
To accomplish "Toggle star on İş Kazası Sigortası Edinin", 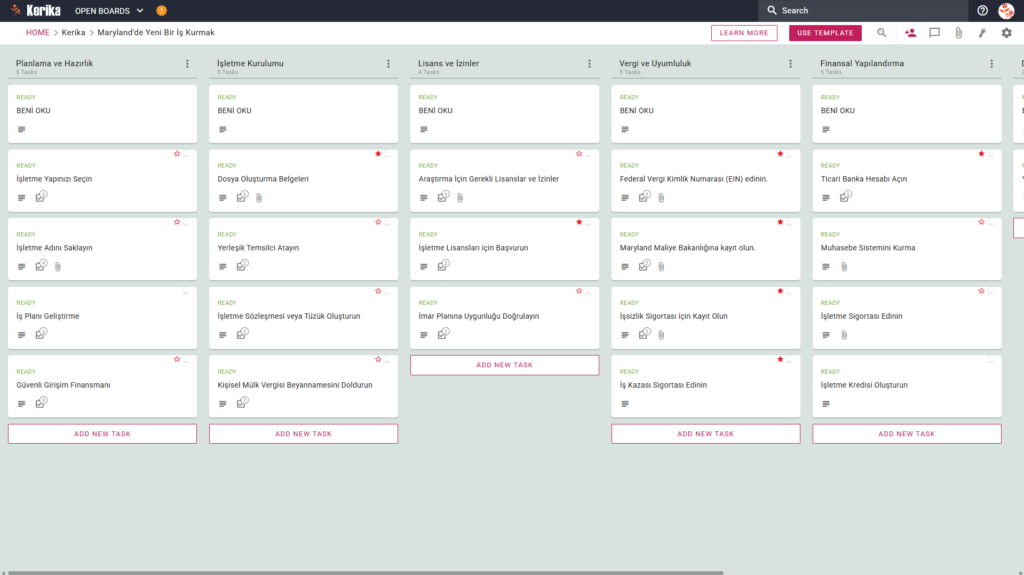I will (780, 360).
